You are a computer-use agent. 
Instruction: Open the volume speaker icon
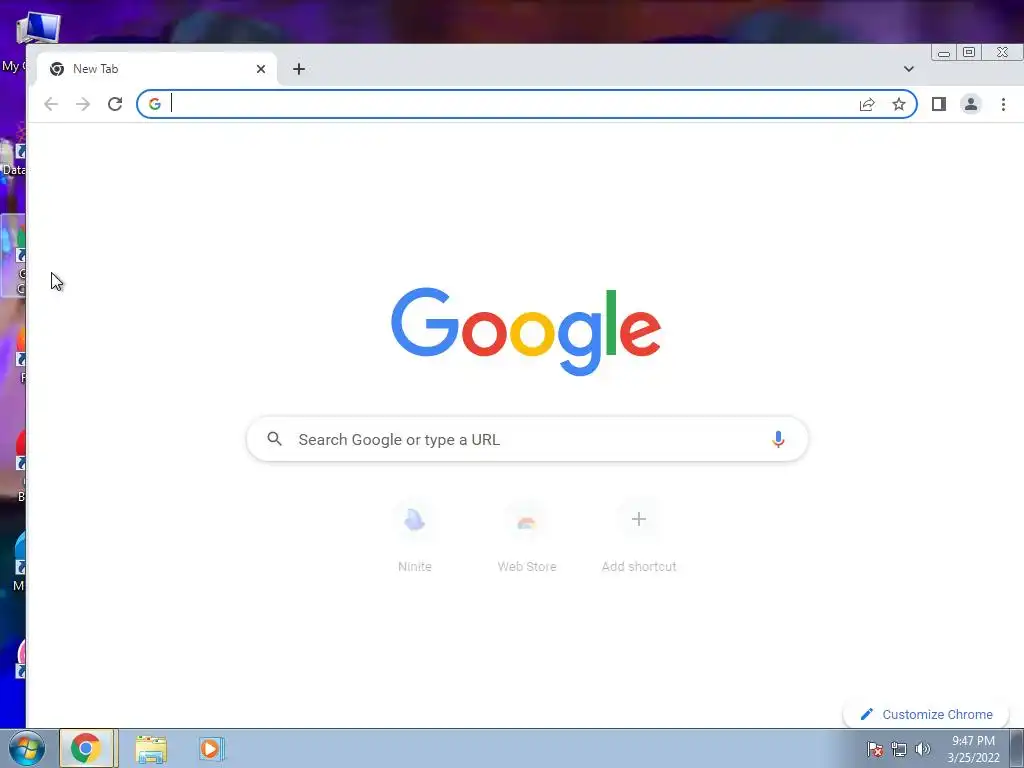[922, 749]
